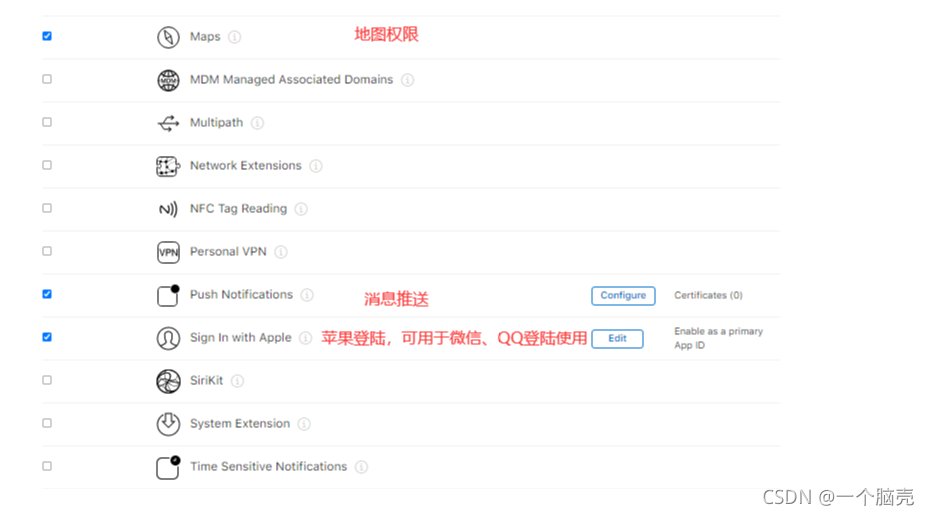Click the Maps capability label
Image resolution: width=929 pixels, height=515 pixels.
[x=205, y=37]
